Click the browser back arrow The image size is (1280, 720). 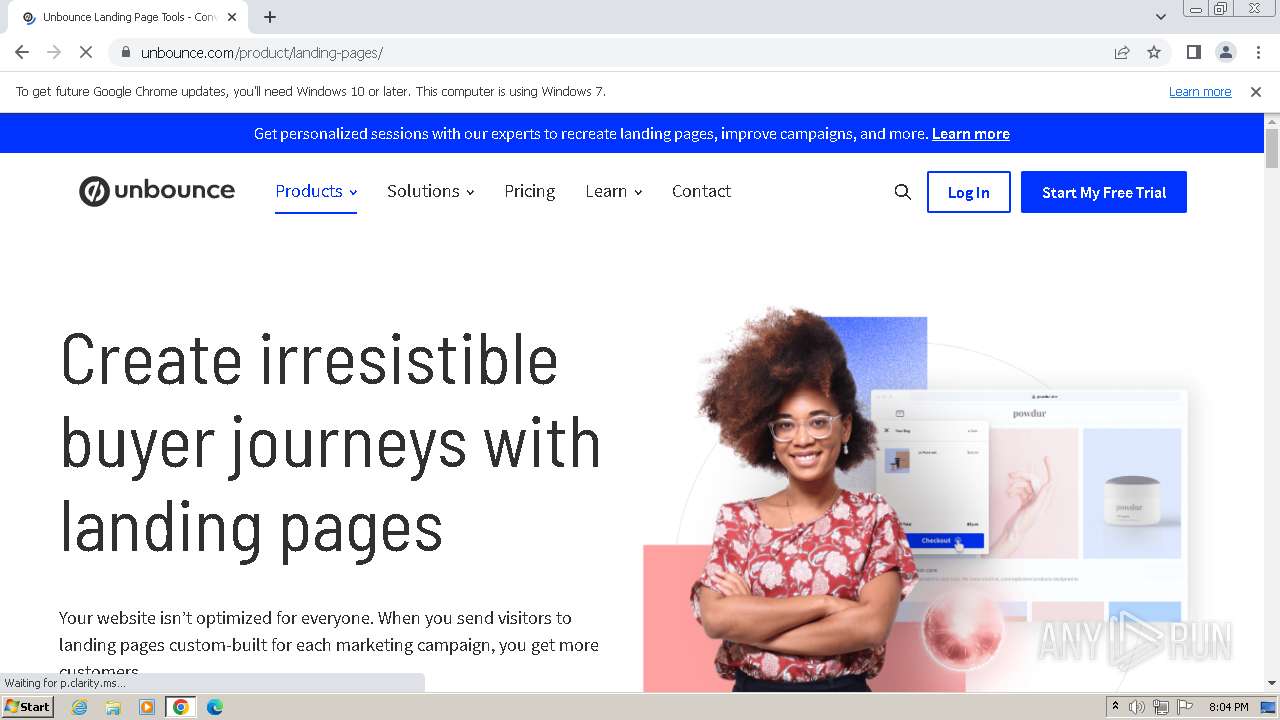click(x=22, y=52)
